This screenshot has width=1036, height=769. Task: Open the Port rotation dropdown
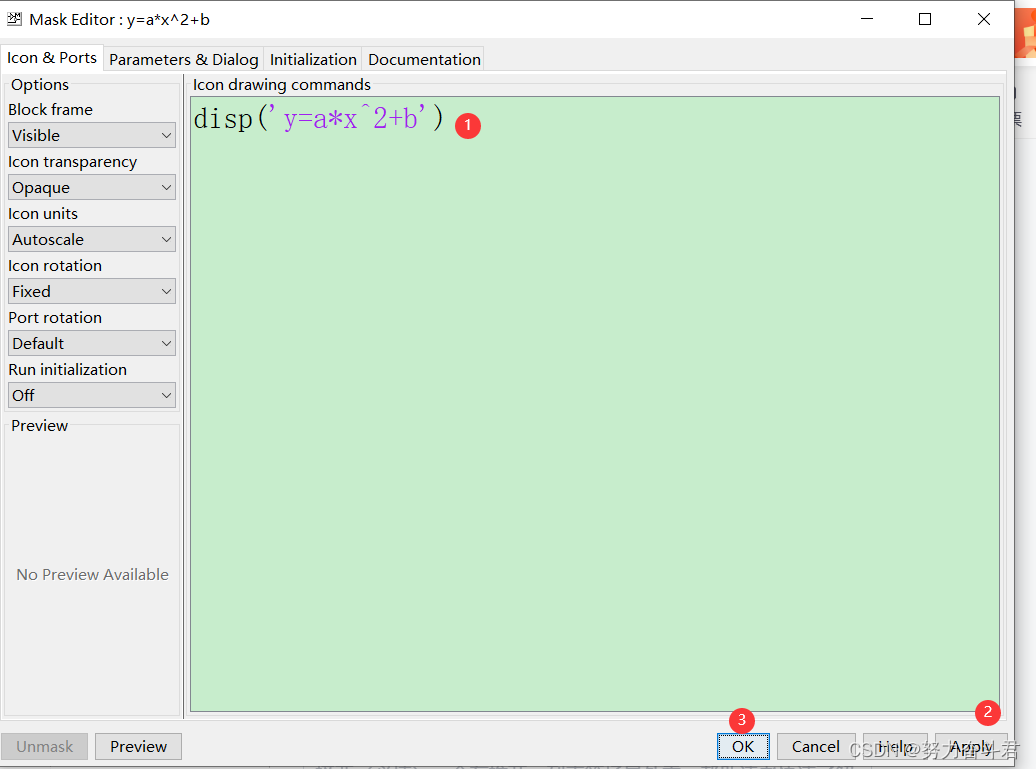pos(91,343)
